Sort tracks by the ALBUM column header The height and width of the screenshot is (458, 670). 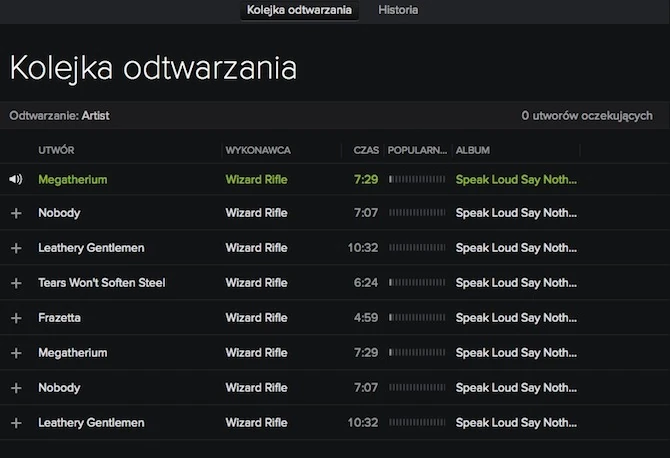(x=473, y=150)
